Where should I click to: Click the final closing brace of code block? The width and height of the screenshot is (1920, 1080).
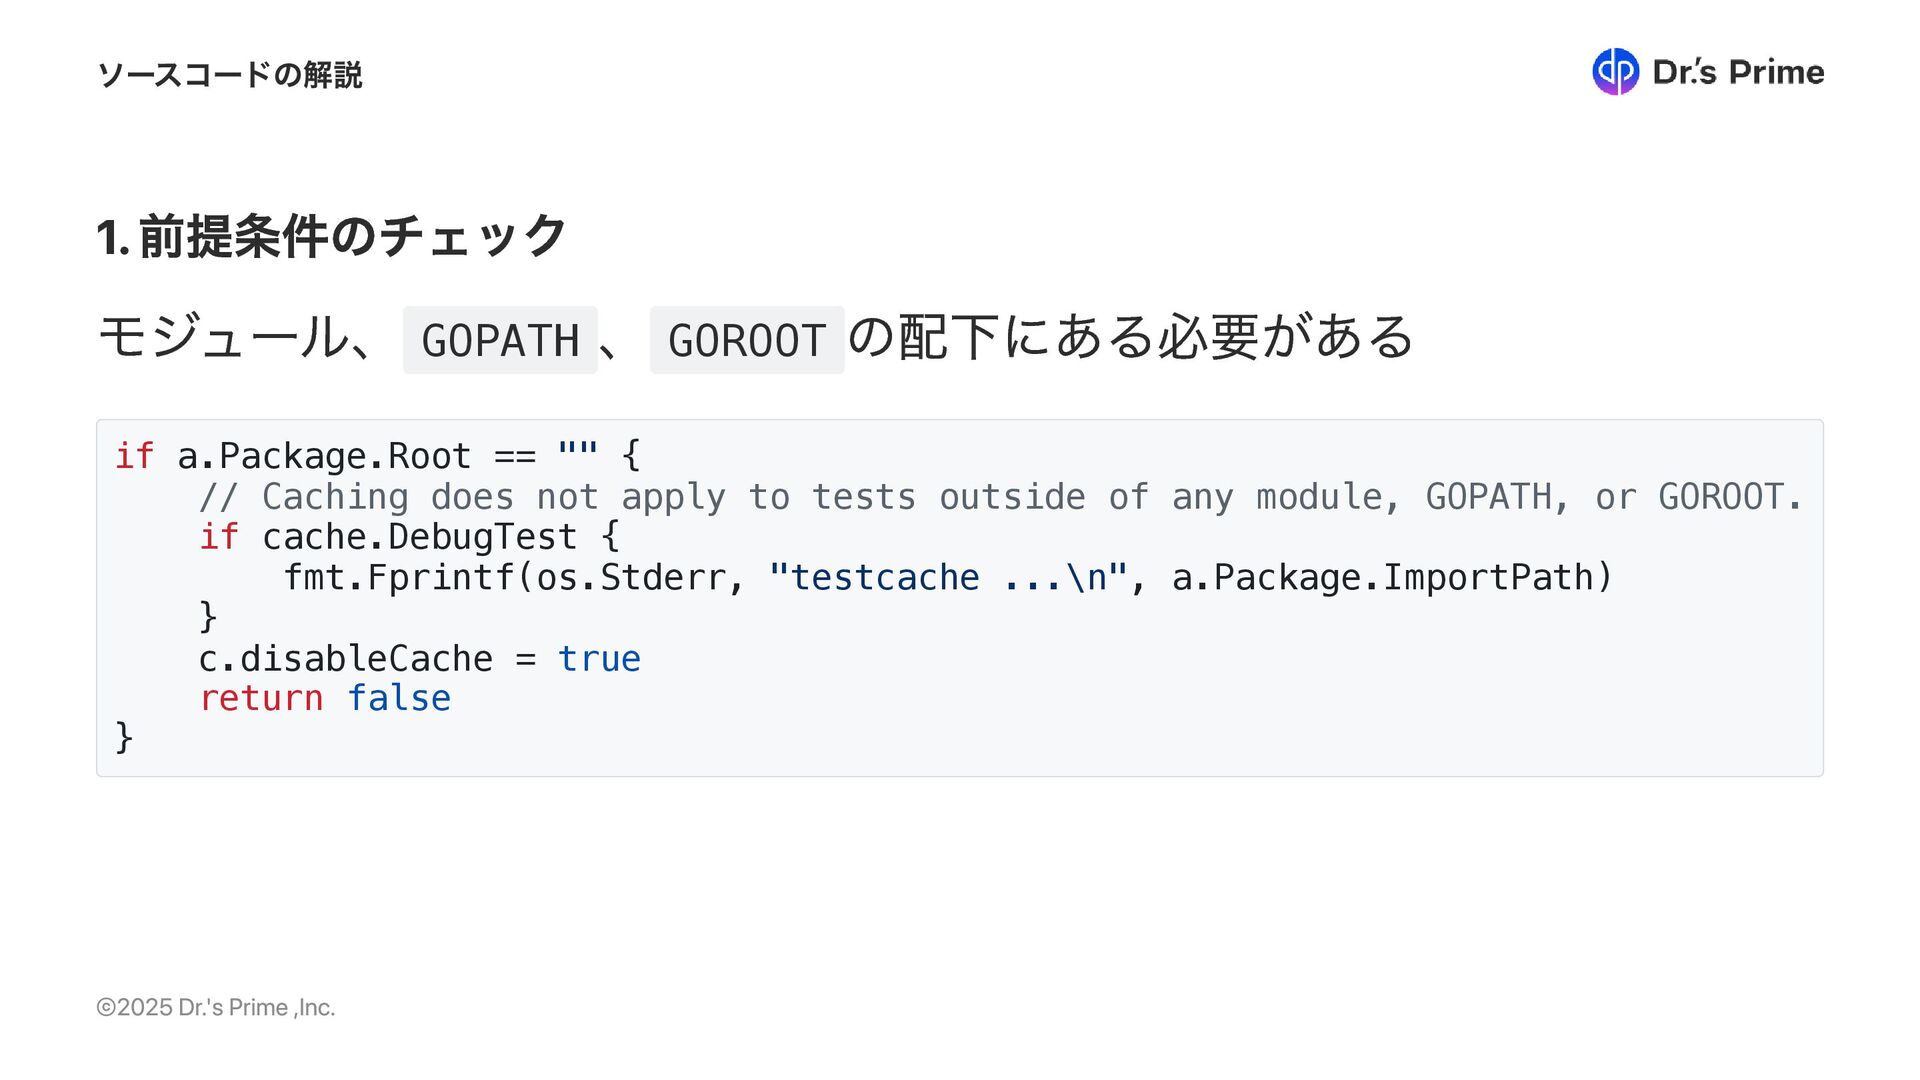(x=124, y=738)
